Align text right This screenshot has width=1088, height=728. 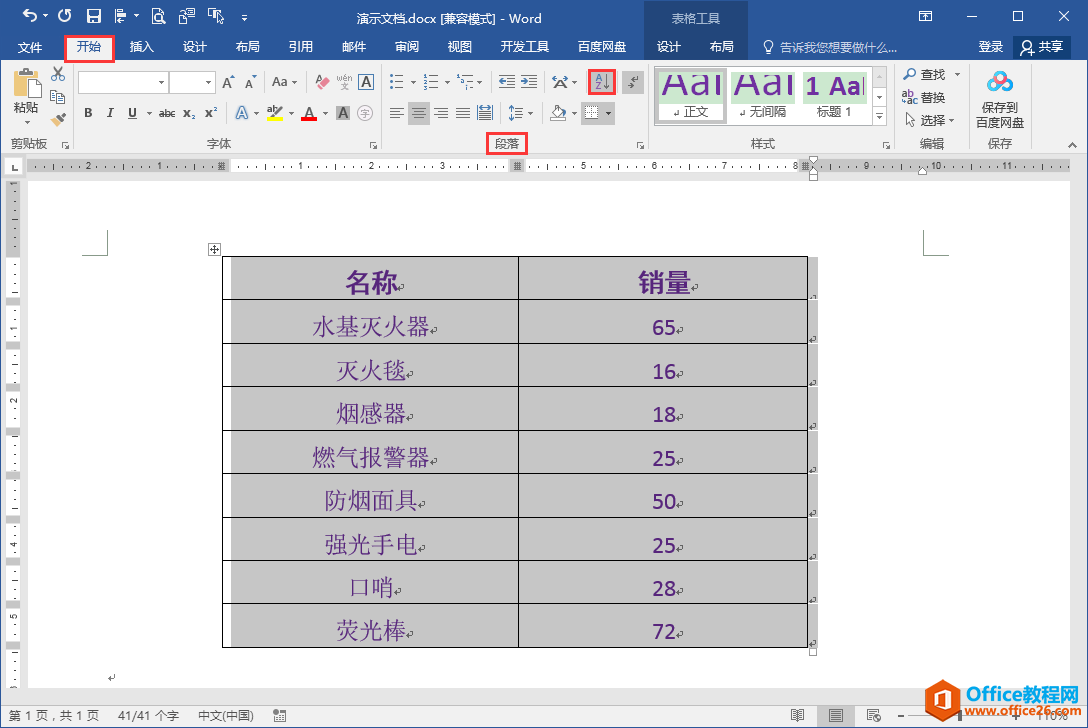pyautogui.click(x=441, y=113)
